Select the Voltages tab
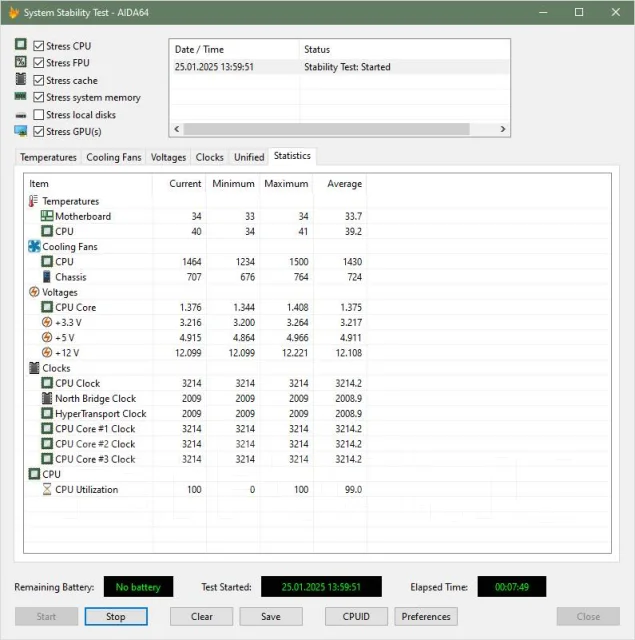 [x=168, y=157]
